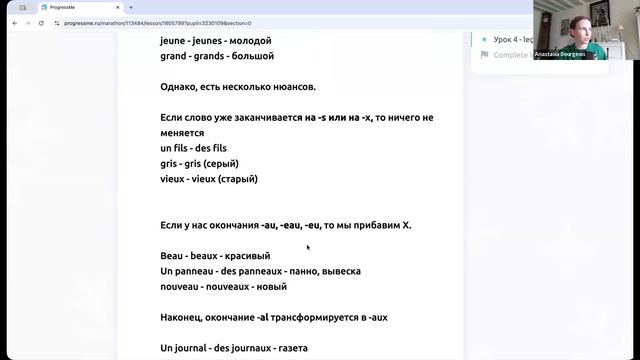The image size is (640, 360).
Task: Click 'Un journal - des journaux' line
Action: [x=234, y=348]
